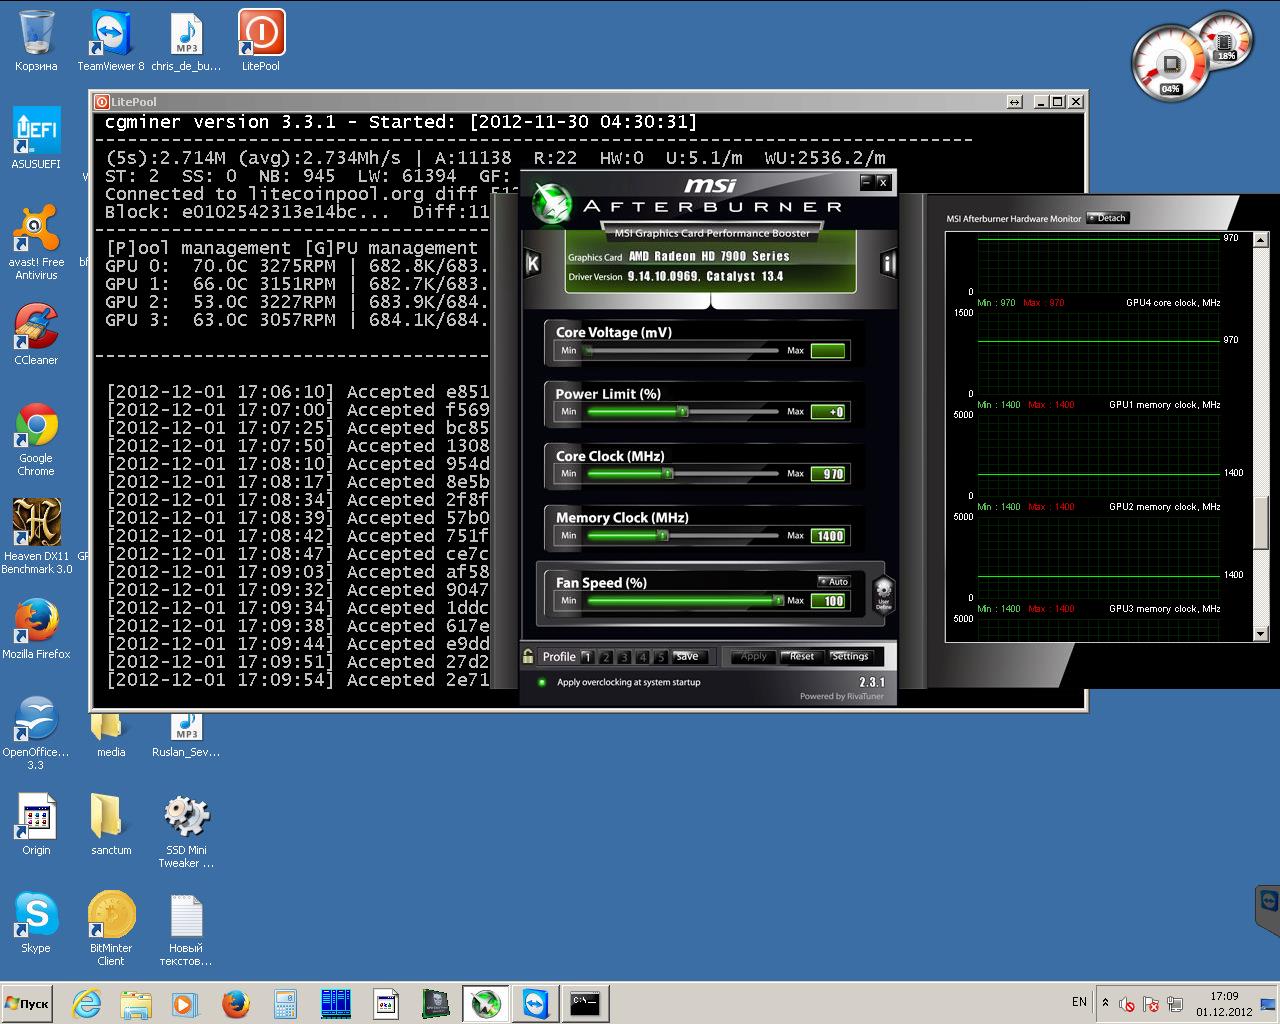Toggle the profile lock padlock icon
Viewport: 1280px width, 1024px height.
pyautogui.click(x=528, y=656)
